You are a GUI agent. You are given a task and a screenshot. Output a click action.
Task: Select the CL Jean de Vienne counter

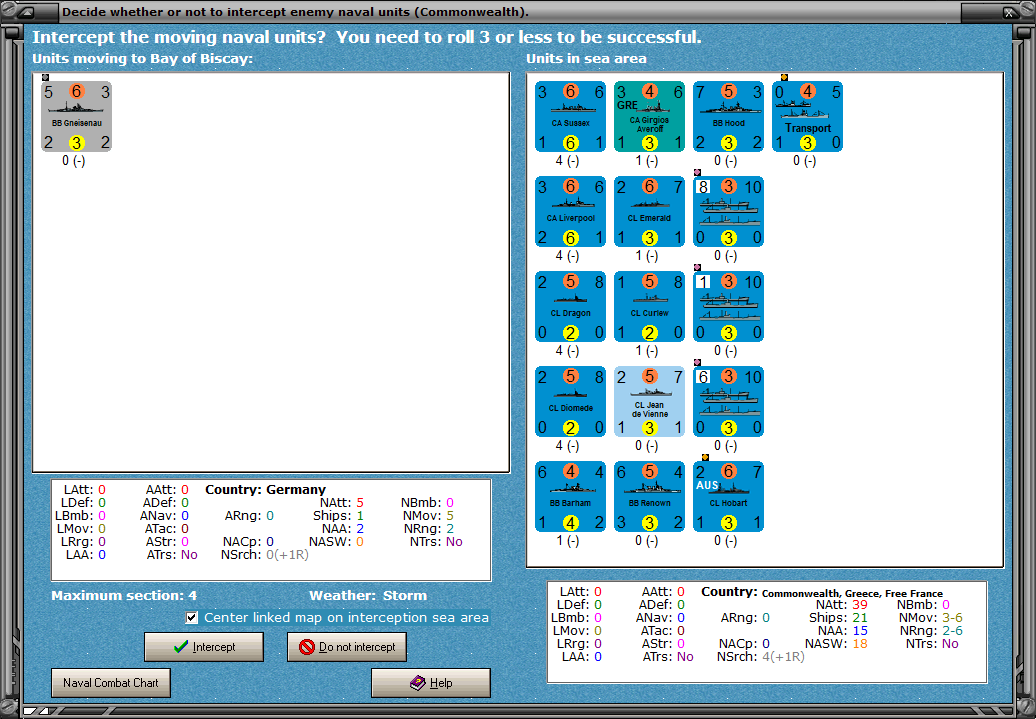[649, 402]
